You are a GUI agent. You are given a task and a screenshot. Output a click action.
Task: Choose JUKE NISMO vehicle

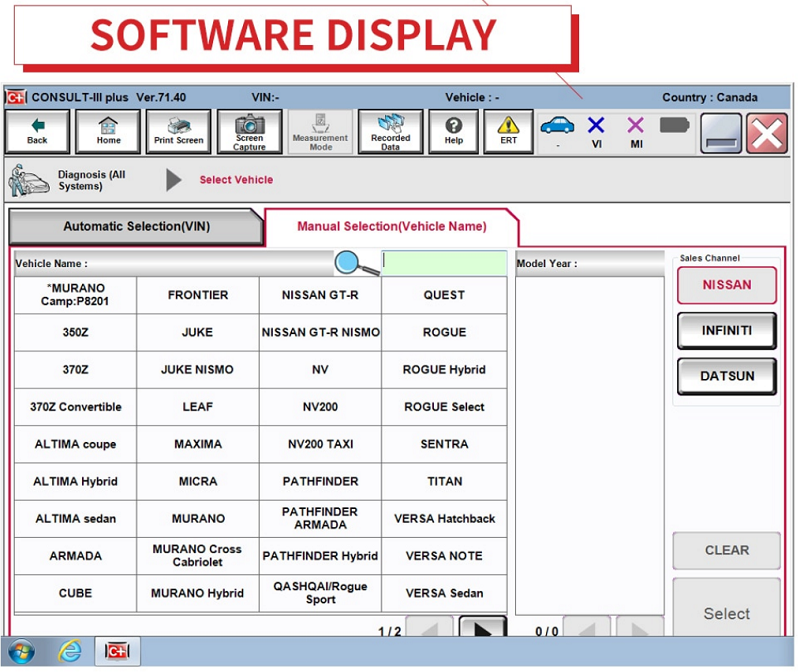point(198,369)
